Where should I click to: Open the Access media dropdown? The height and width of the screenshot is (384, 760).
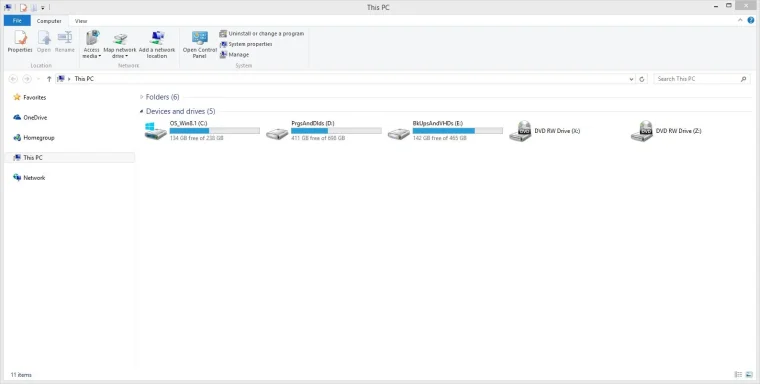click(x=91, y=45)
